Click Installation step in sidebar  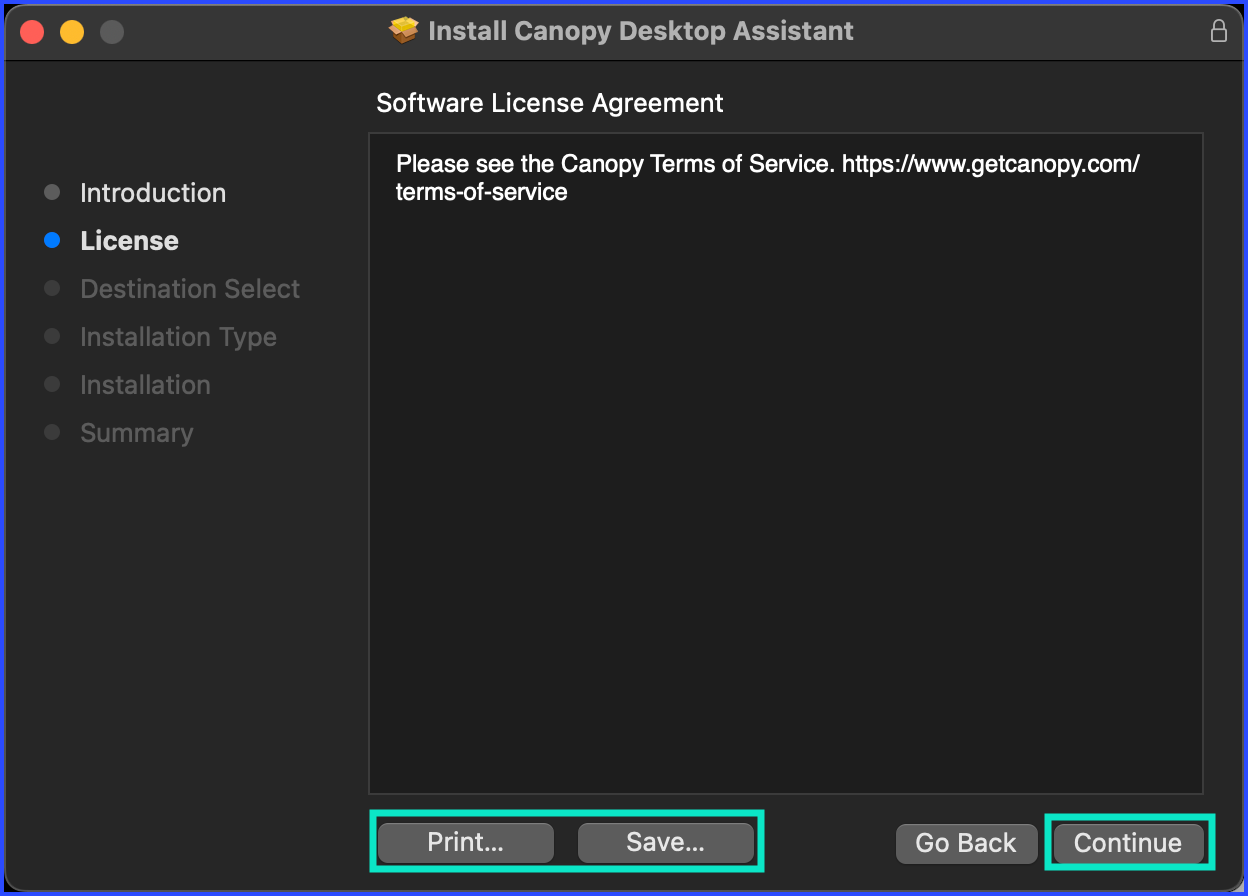[145, 385]
